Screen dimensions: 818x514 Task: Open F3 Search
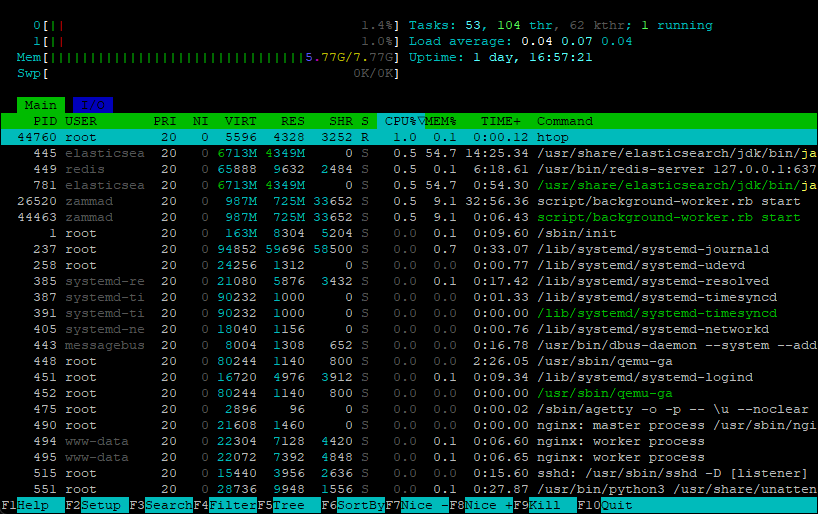click(x=161, y=505)
